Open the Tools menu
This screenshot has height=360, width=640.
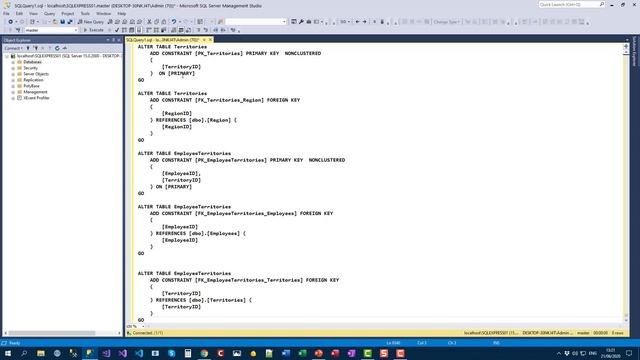click(x=85, y=13)
